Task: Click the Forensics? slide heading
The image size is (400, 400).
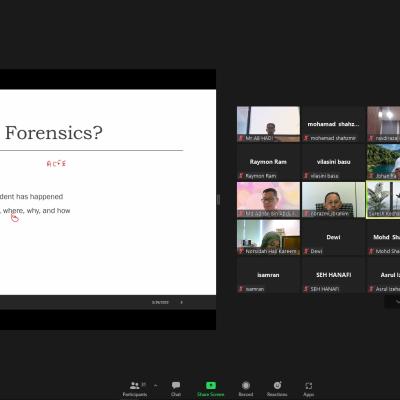Action: [54, 133]
